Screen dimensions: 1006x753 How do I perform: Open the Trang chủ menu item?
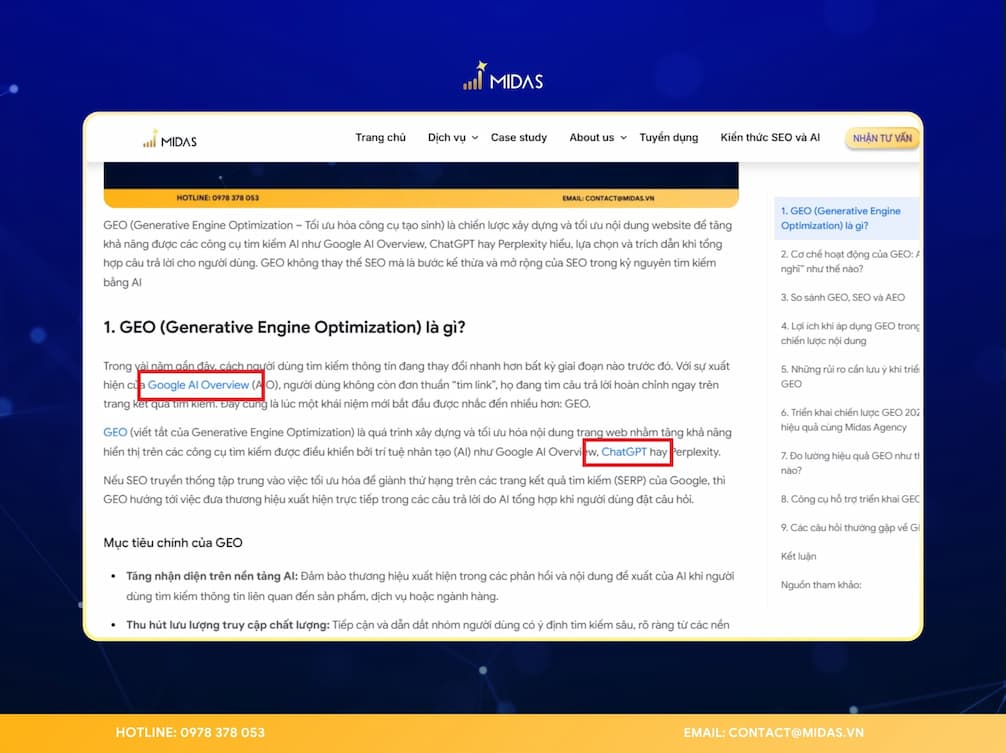click(x=380, y=137)
